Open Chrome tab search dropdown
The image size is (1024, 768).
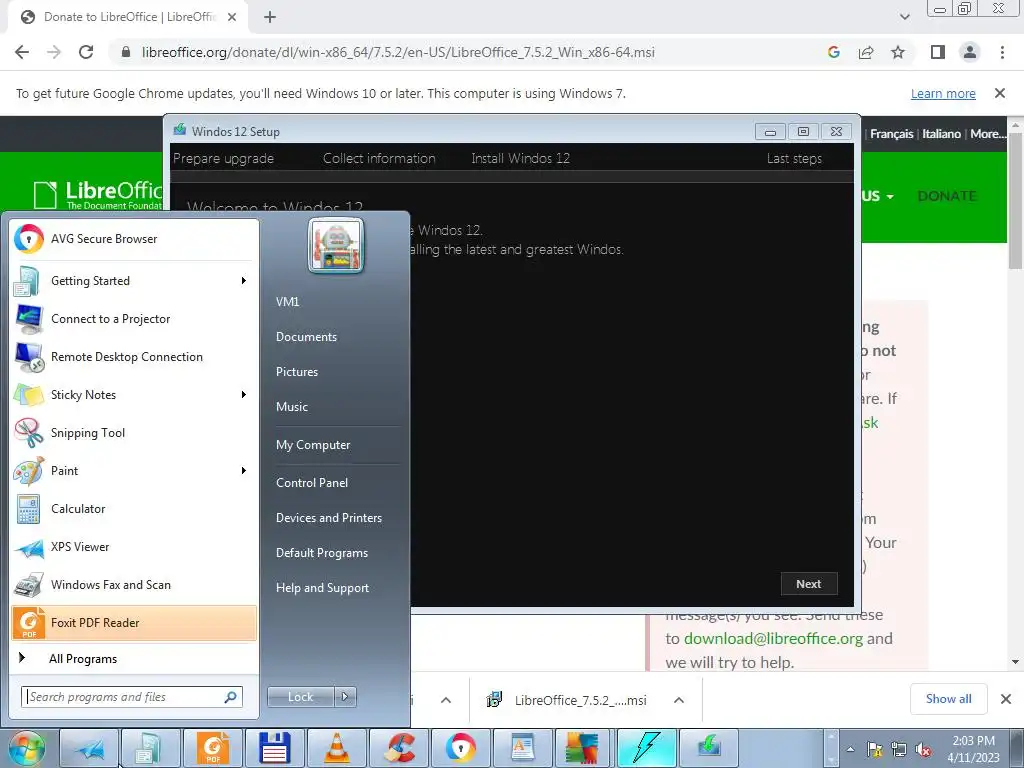pos(904,17)
